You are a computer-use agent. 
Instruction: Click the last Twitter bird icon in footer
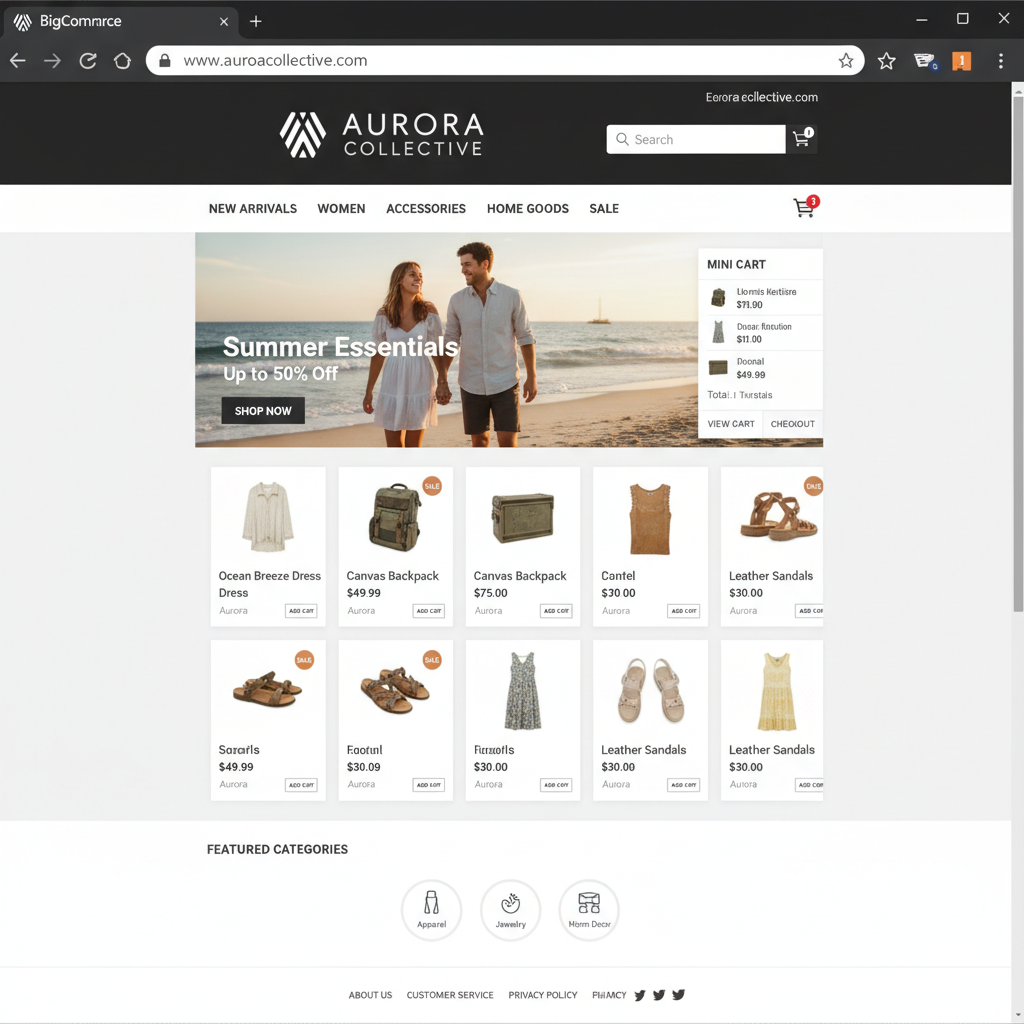coord(679,995)
